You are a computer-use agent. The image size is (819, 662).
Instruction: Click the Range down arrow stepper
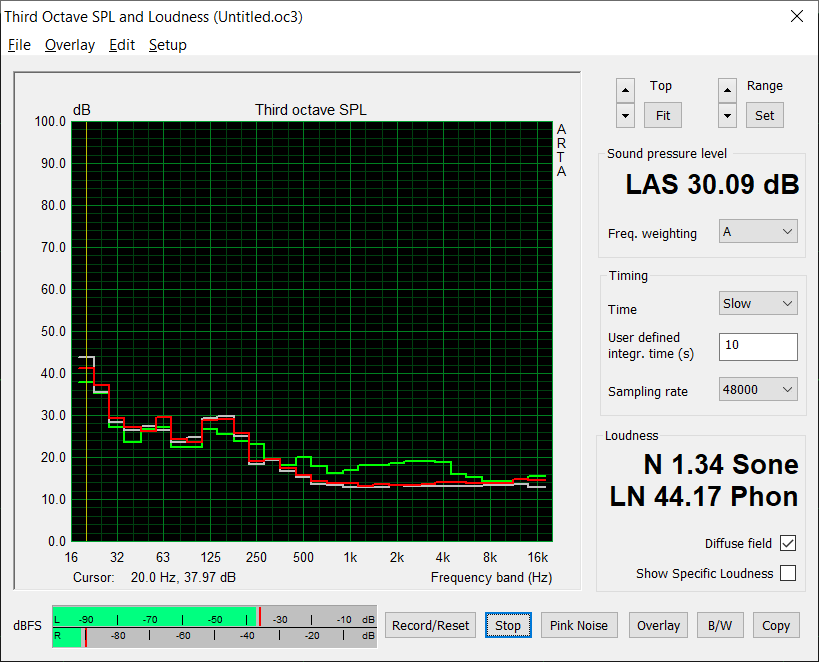pyautogui.click(x=727, y=115)
